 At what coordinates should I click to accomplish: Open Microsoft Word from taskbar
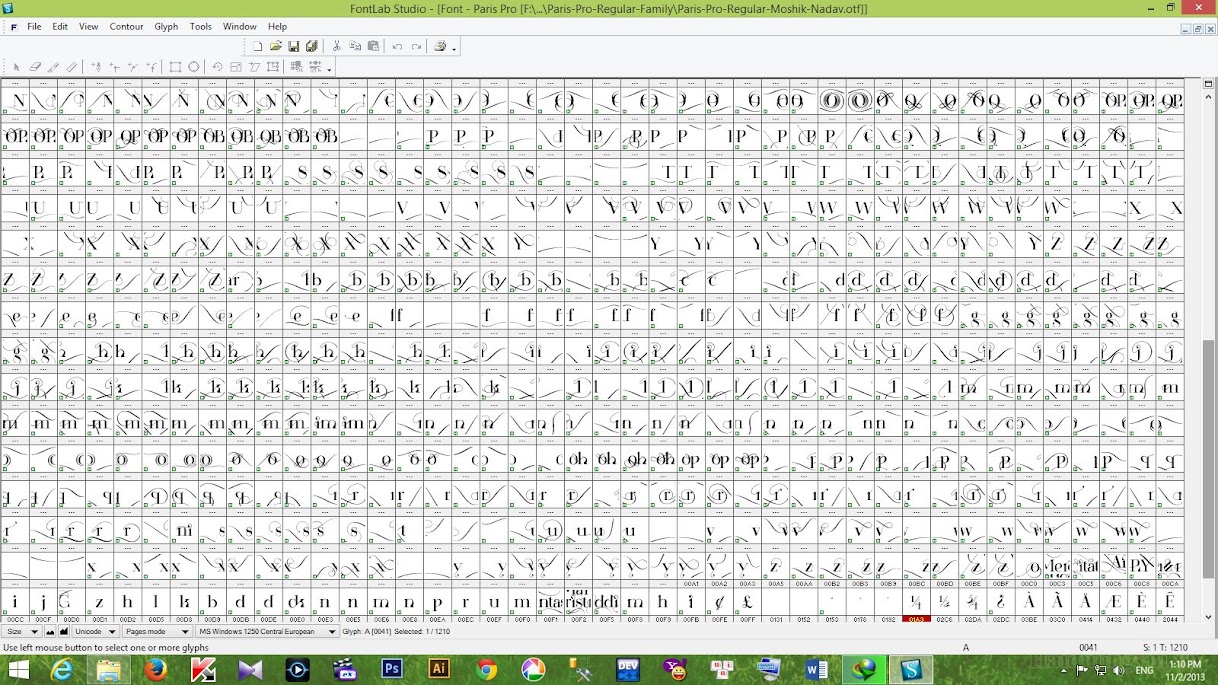pos(816,670)
